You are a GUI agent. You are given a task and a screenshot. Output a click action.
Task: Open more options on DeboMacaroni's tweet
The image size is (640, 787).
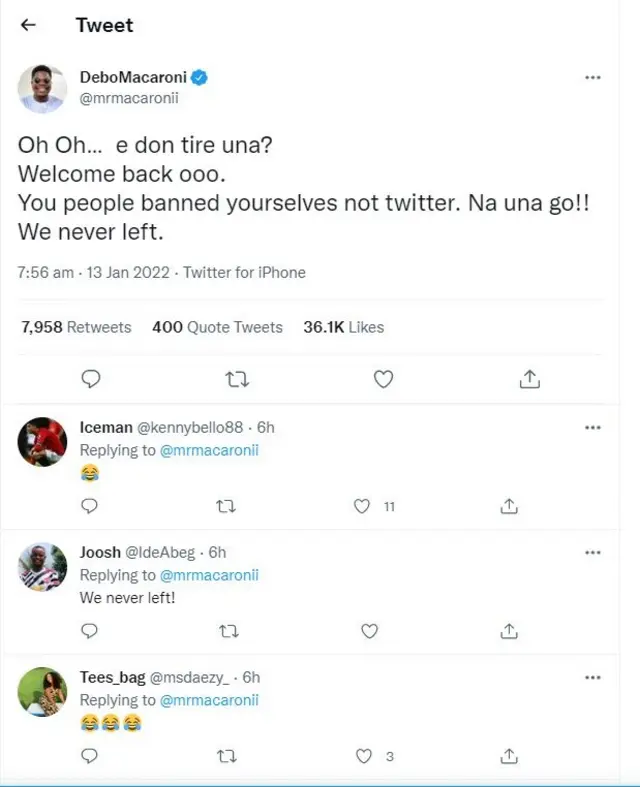click(x=593, y=77)
